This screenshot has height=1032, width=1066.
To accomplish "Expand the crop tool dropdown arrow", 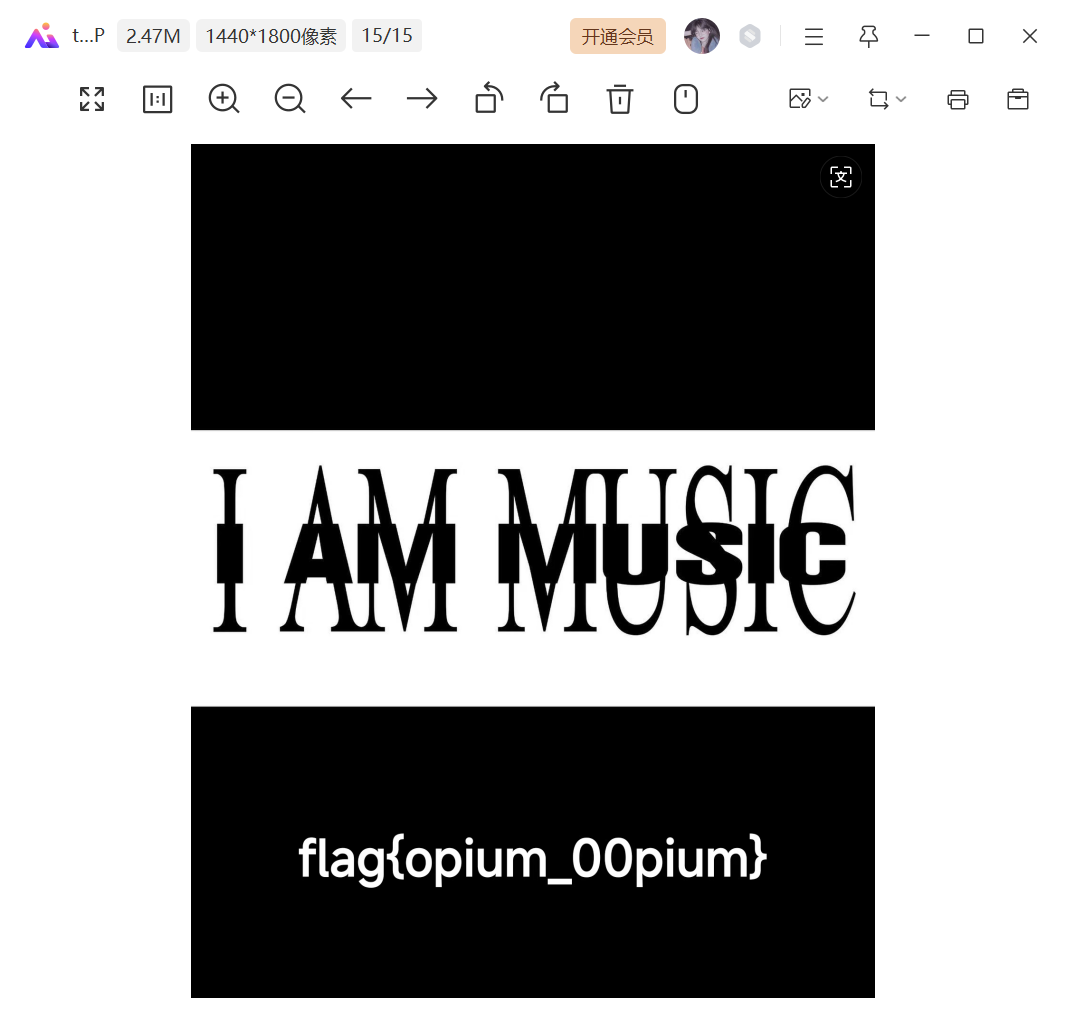I will point(901,99).
